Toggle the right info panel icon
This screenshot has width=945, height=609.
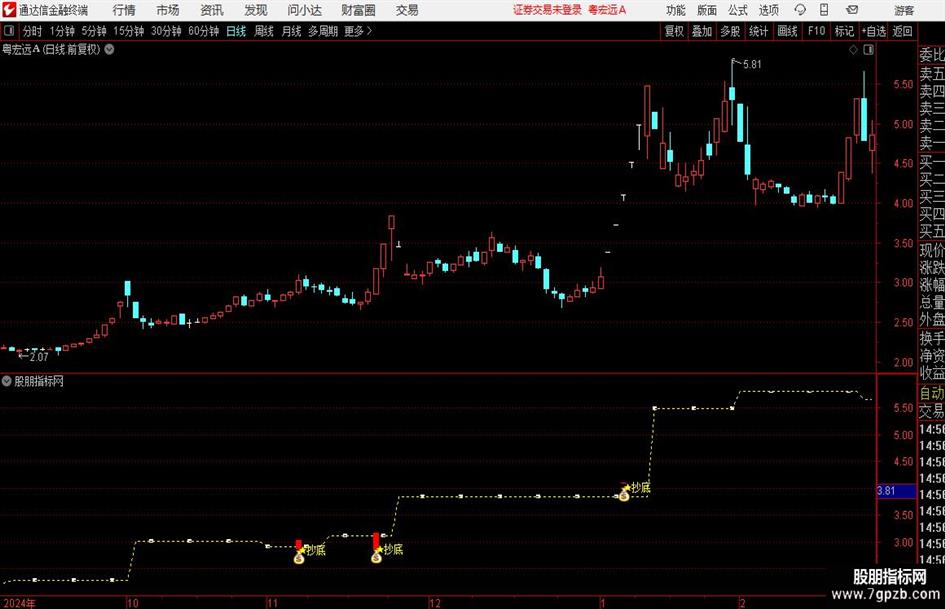[x=868, y=50]
